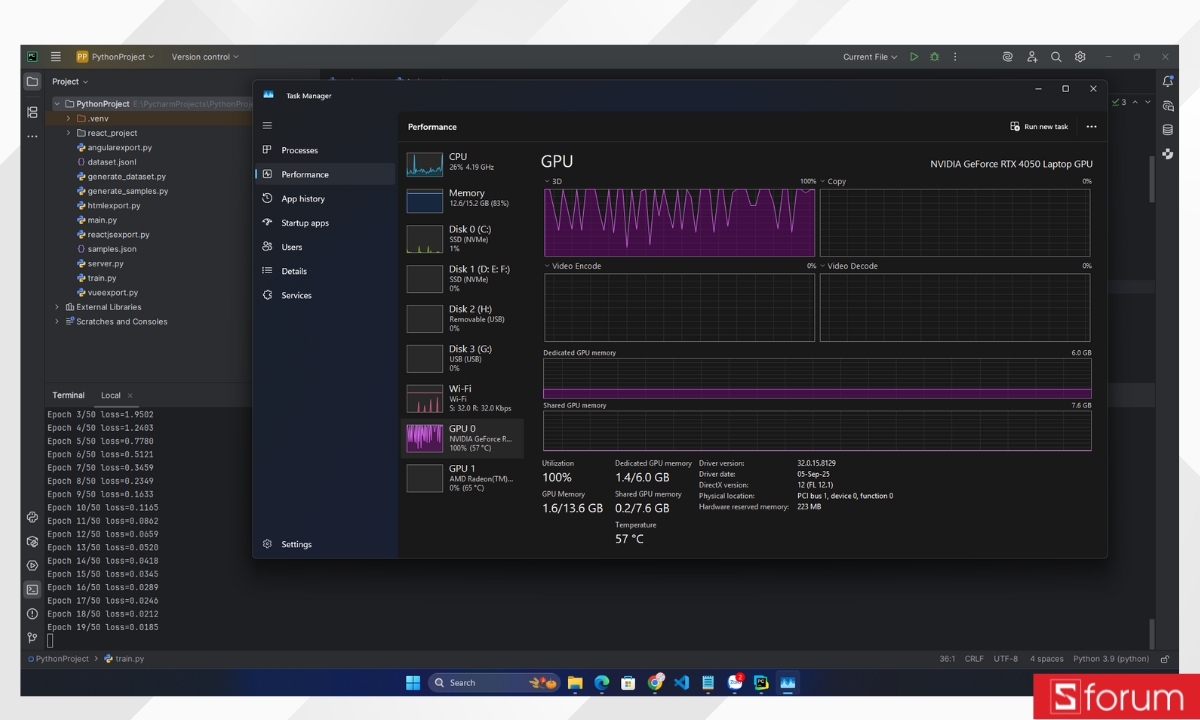Start debugging with the bug icon
1200x720 pixels.
pyautogui.click(x=934, y=57)
